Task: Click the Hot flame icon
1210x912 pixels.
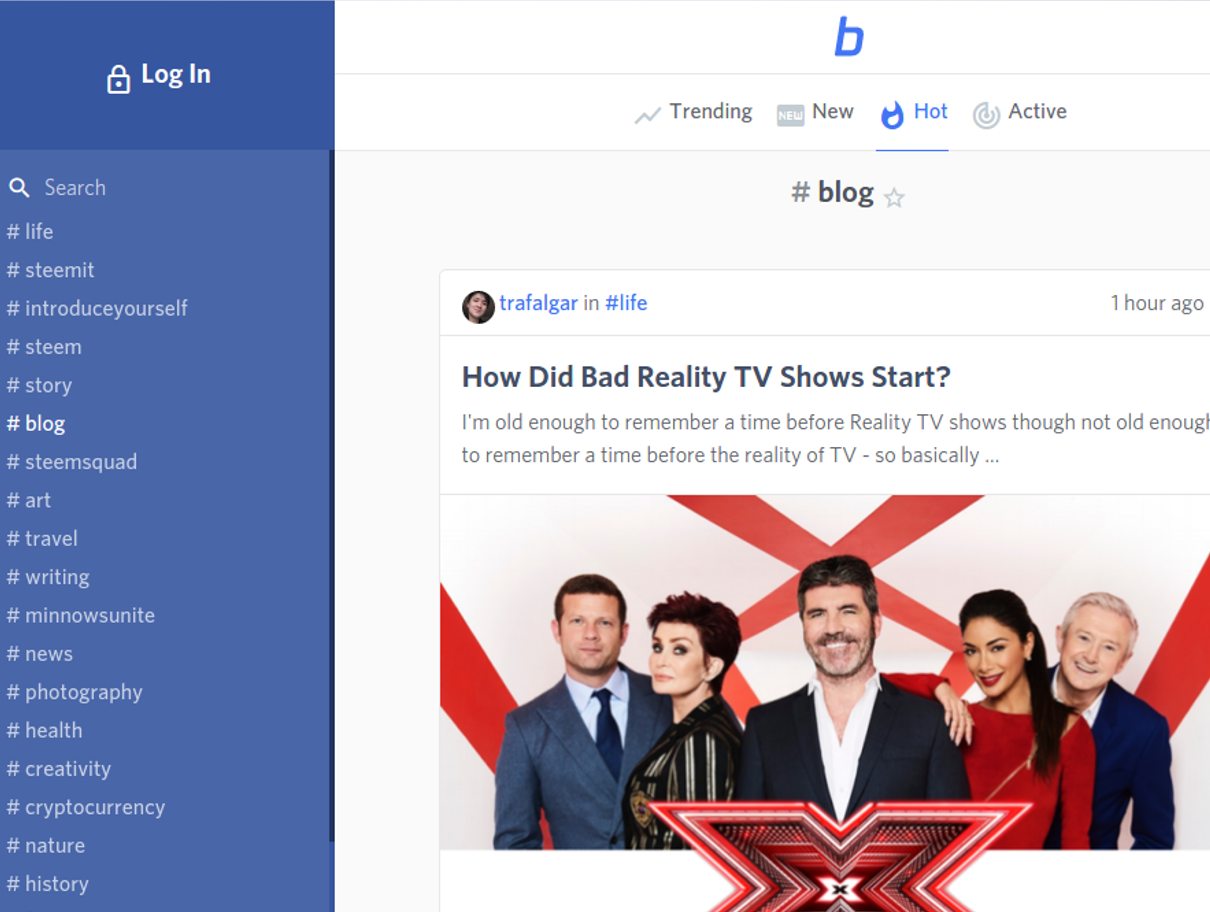Action: point(891,115)
